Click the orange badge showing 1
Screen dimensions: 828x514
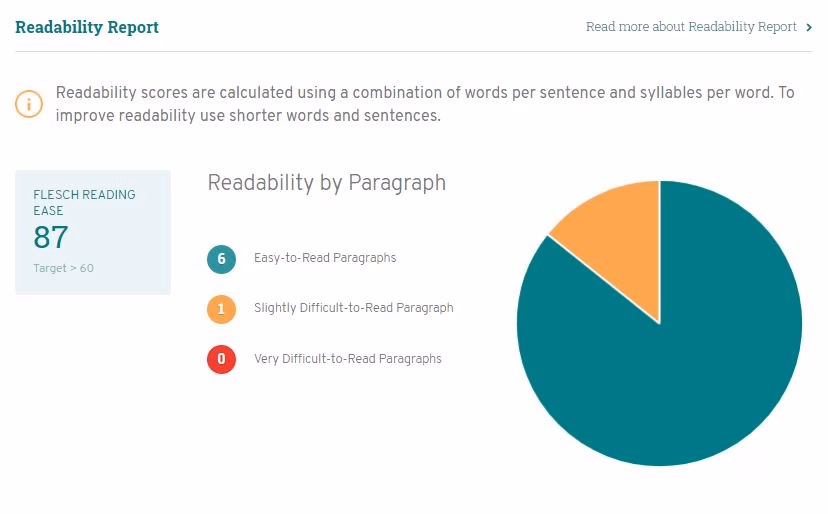[x=221, y=309]
